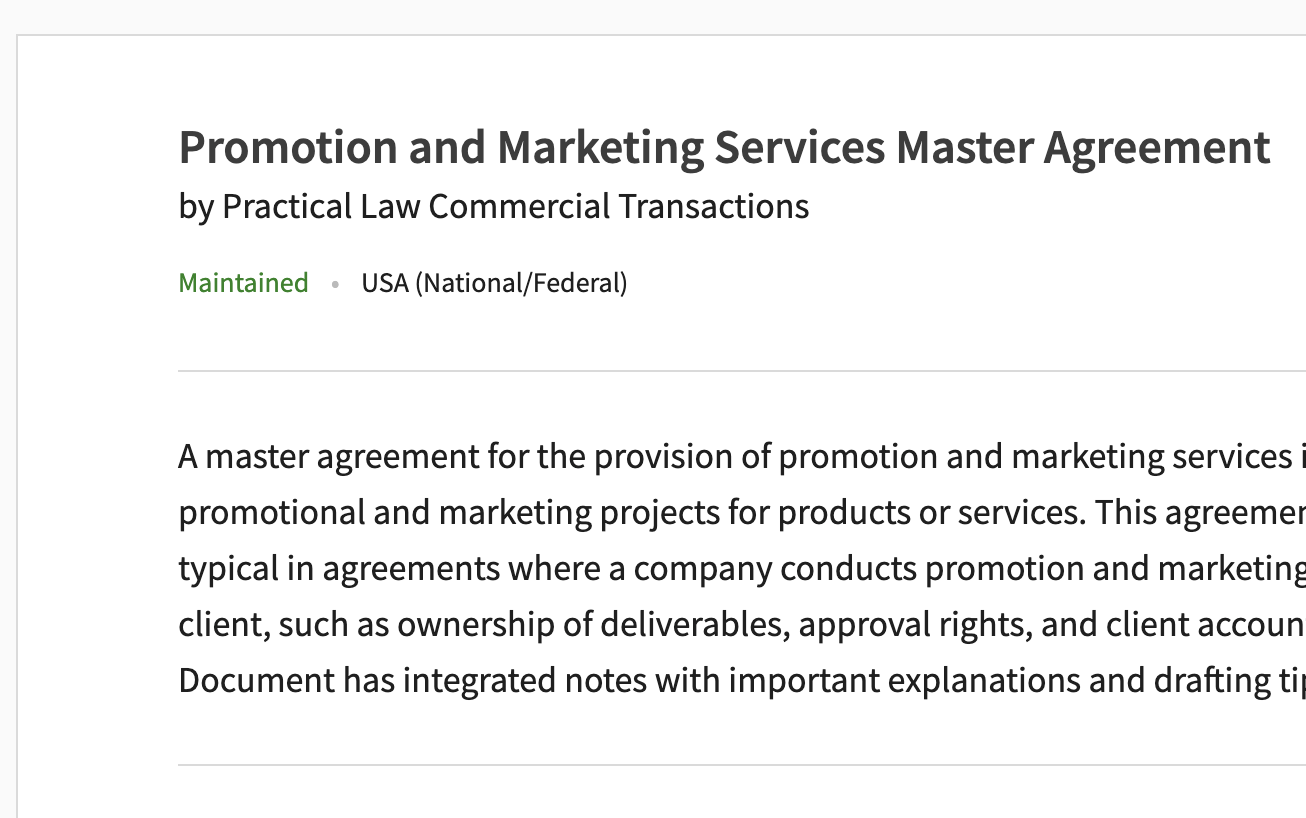Click the divider line below the jurisdiction row
The width and height of the screenshot is (1306, 818).
tap(740, 371)
